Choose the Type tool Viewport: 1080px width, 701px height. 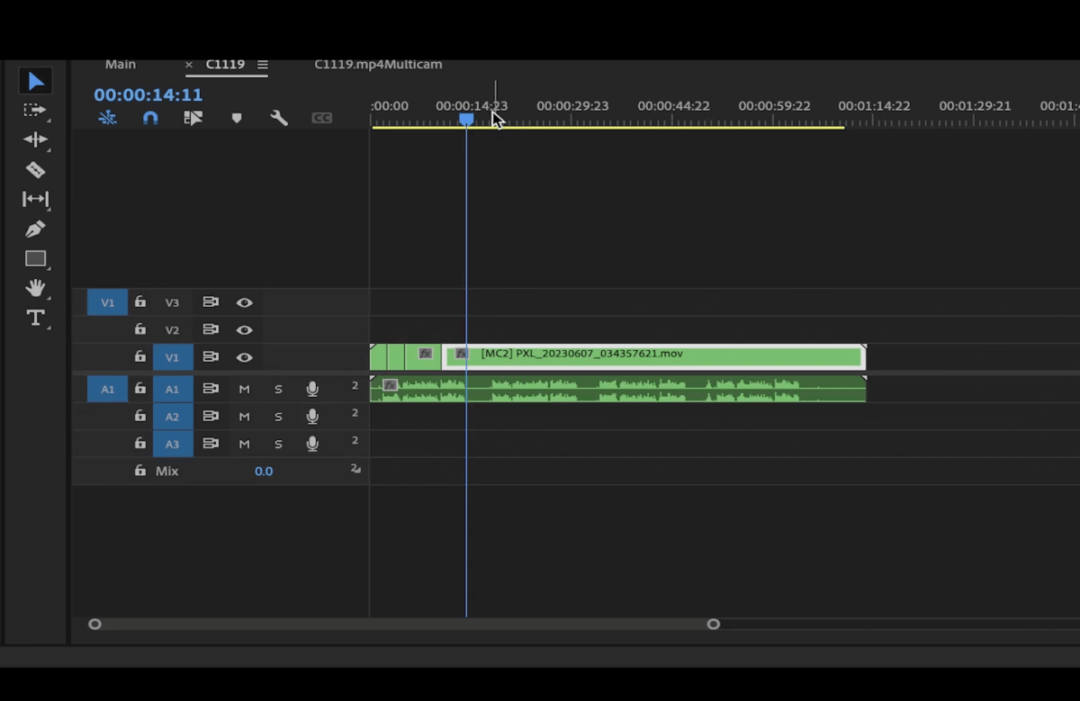point(34,318)
